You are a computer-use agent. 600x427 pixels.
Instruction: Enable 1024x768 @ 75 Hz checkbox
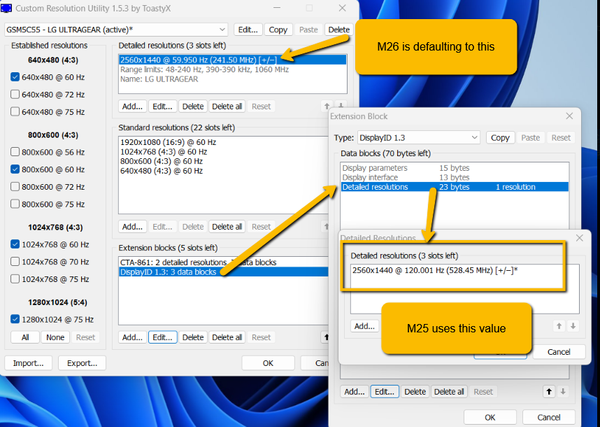(15, 279)
